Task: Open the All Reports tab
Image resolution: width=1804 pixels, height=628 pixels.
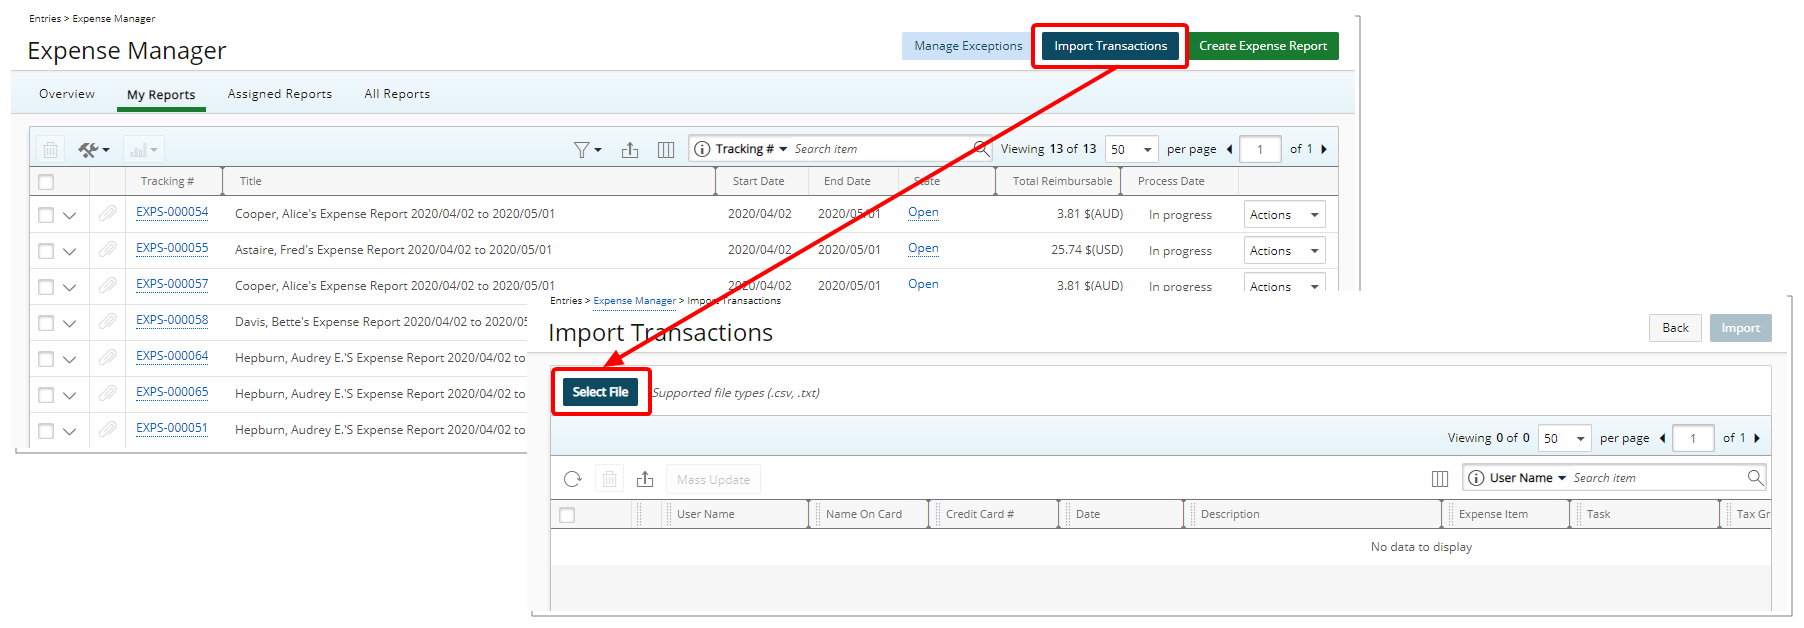Action: click(x=397, y=94)
